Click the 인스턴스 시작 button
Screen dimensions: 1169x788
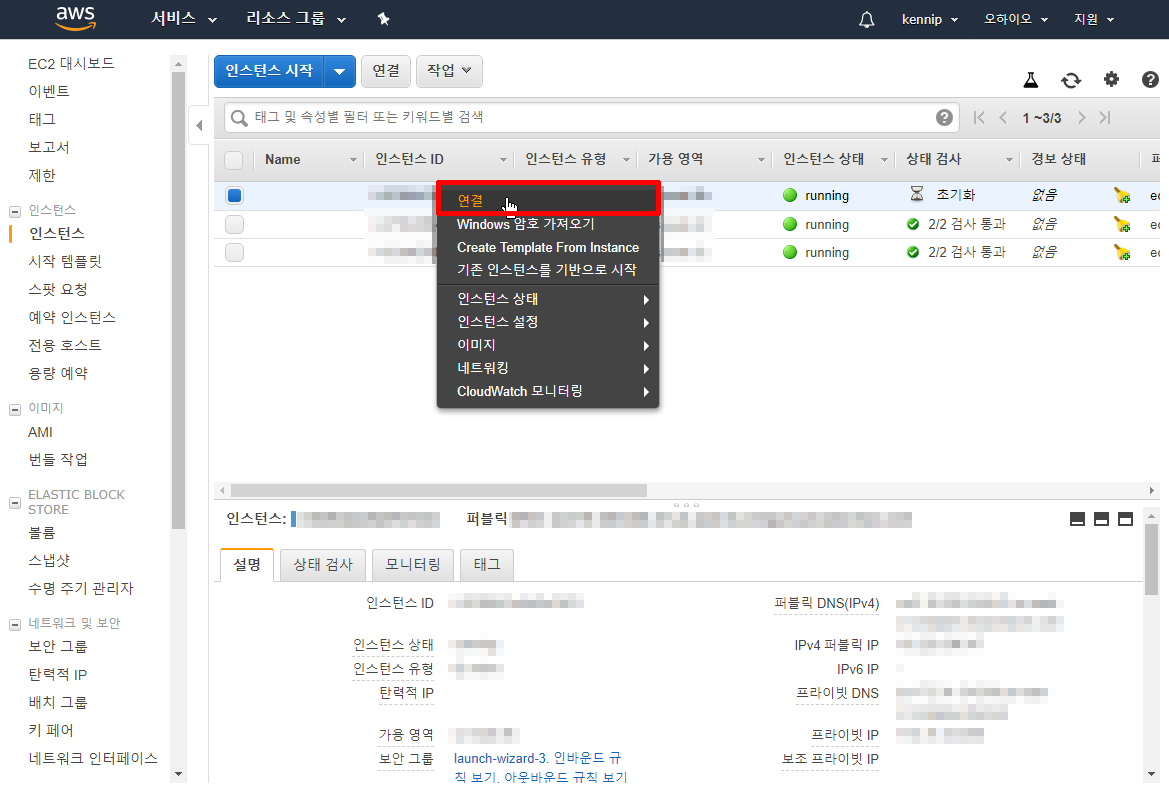pos(269,72)
